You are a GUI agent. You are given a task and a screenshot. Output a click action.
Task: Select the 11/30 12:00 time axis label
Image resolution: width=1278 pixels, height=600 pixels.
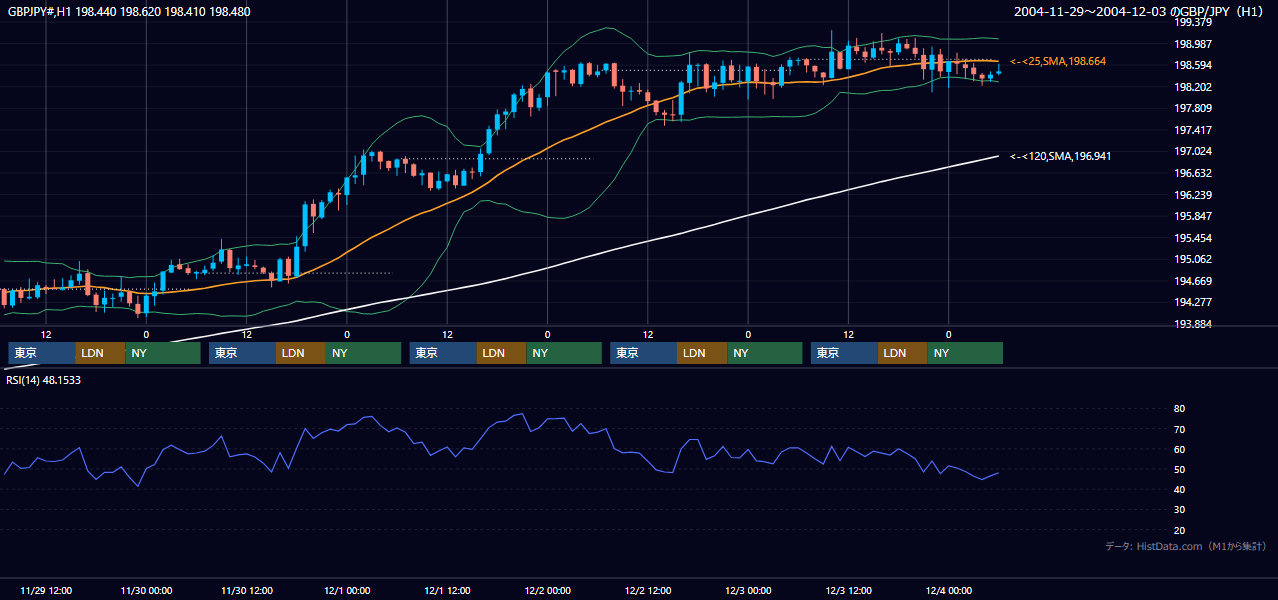[246, 590]
